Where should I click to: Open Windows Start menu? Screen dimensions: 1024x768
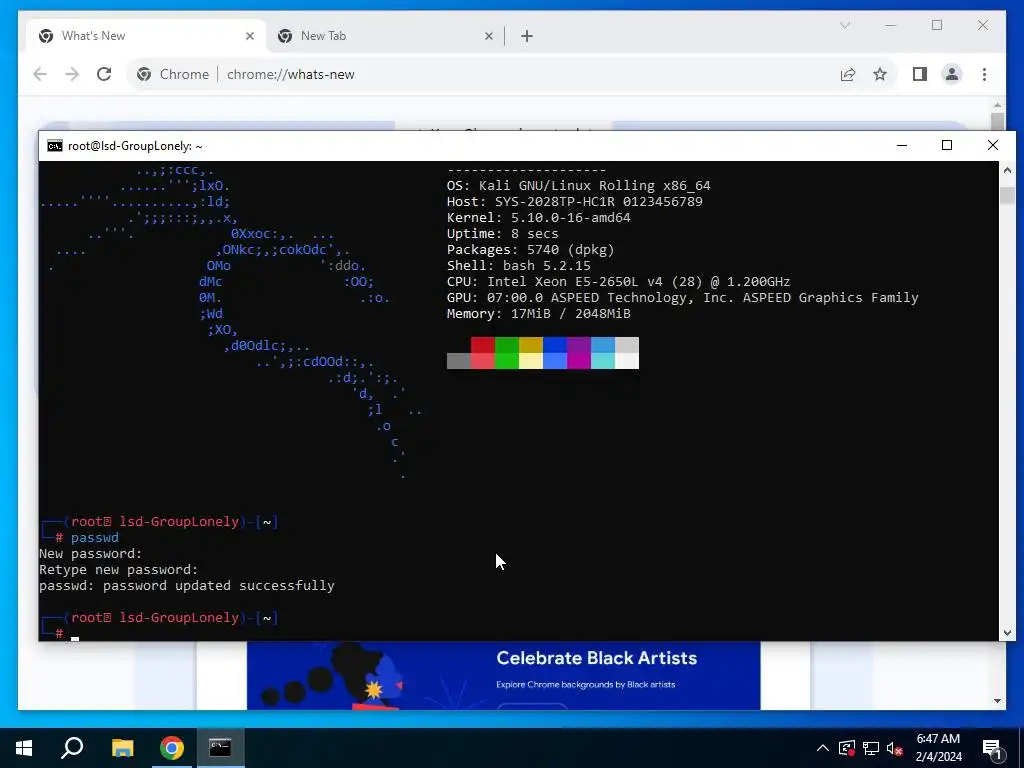tap(24, 748)
